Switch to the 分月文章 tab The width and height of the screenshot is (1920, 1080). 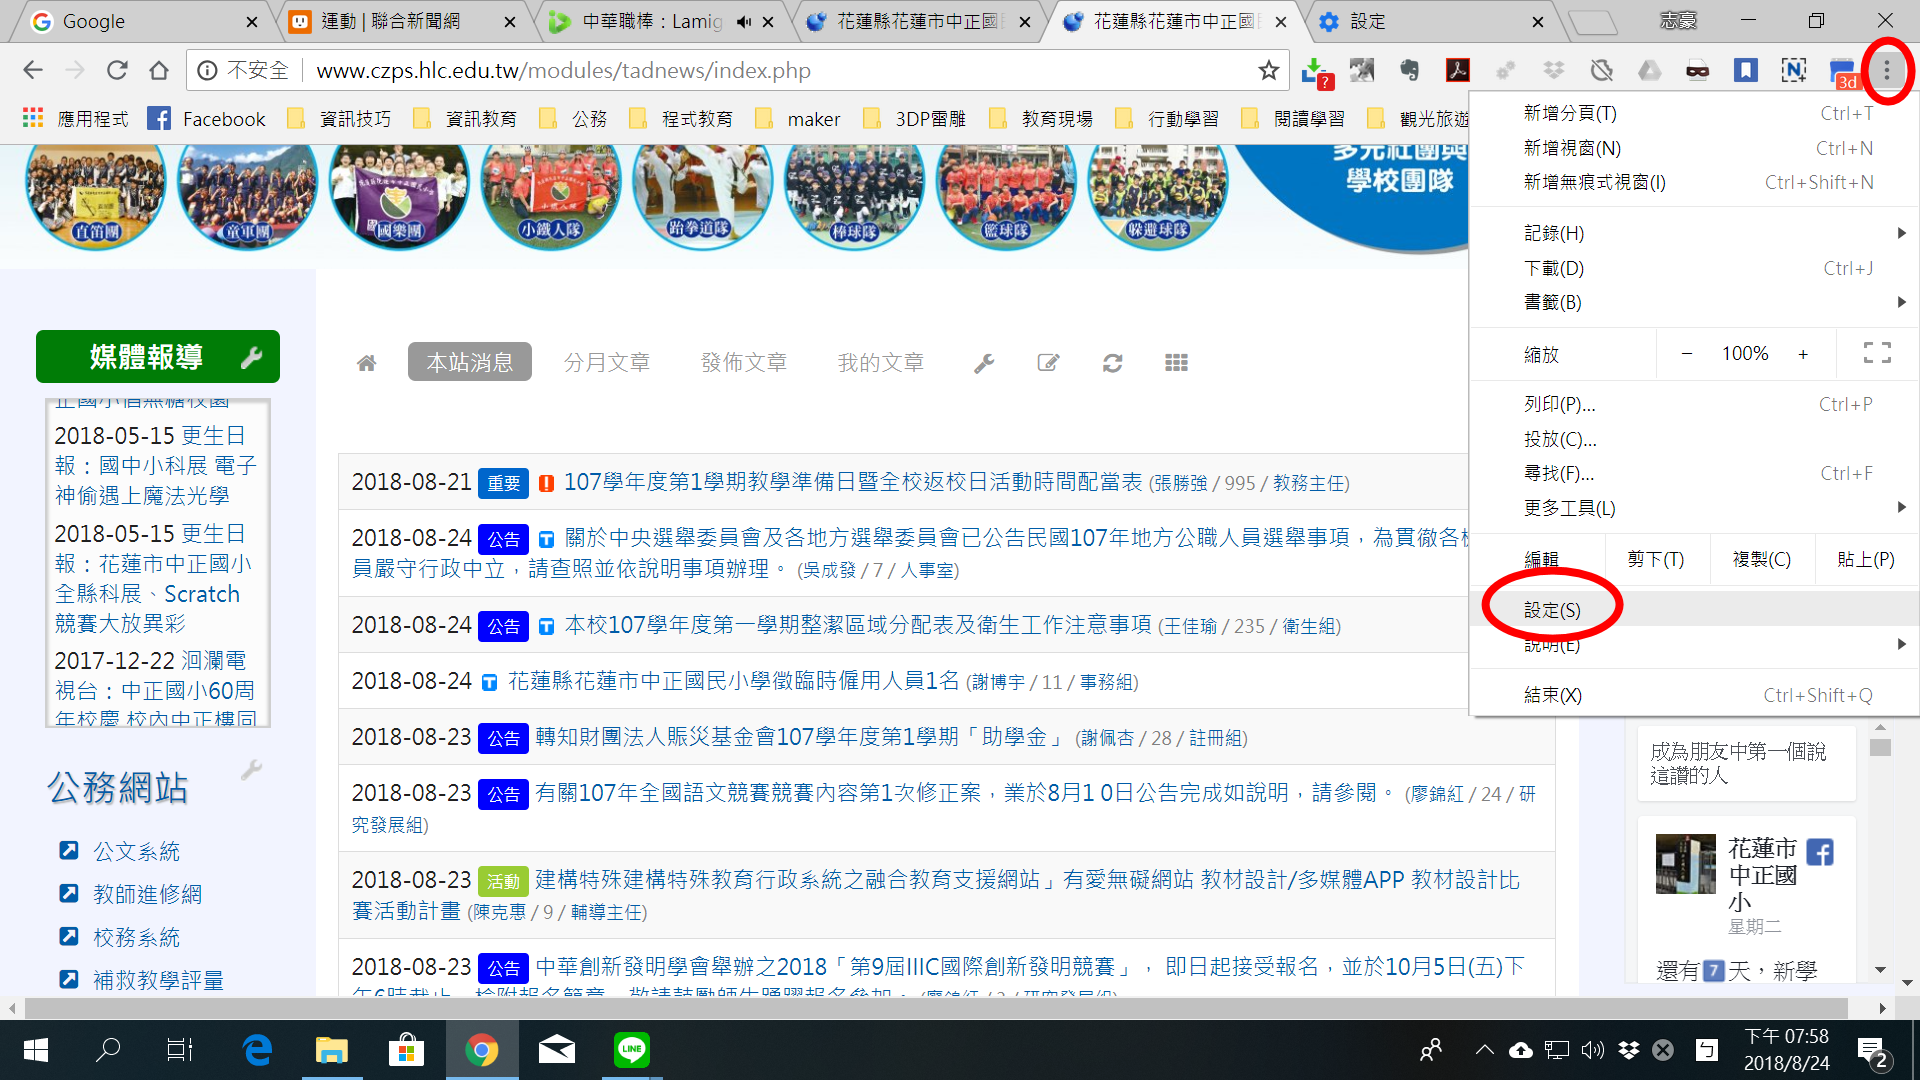(x=606, y=362)
